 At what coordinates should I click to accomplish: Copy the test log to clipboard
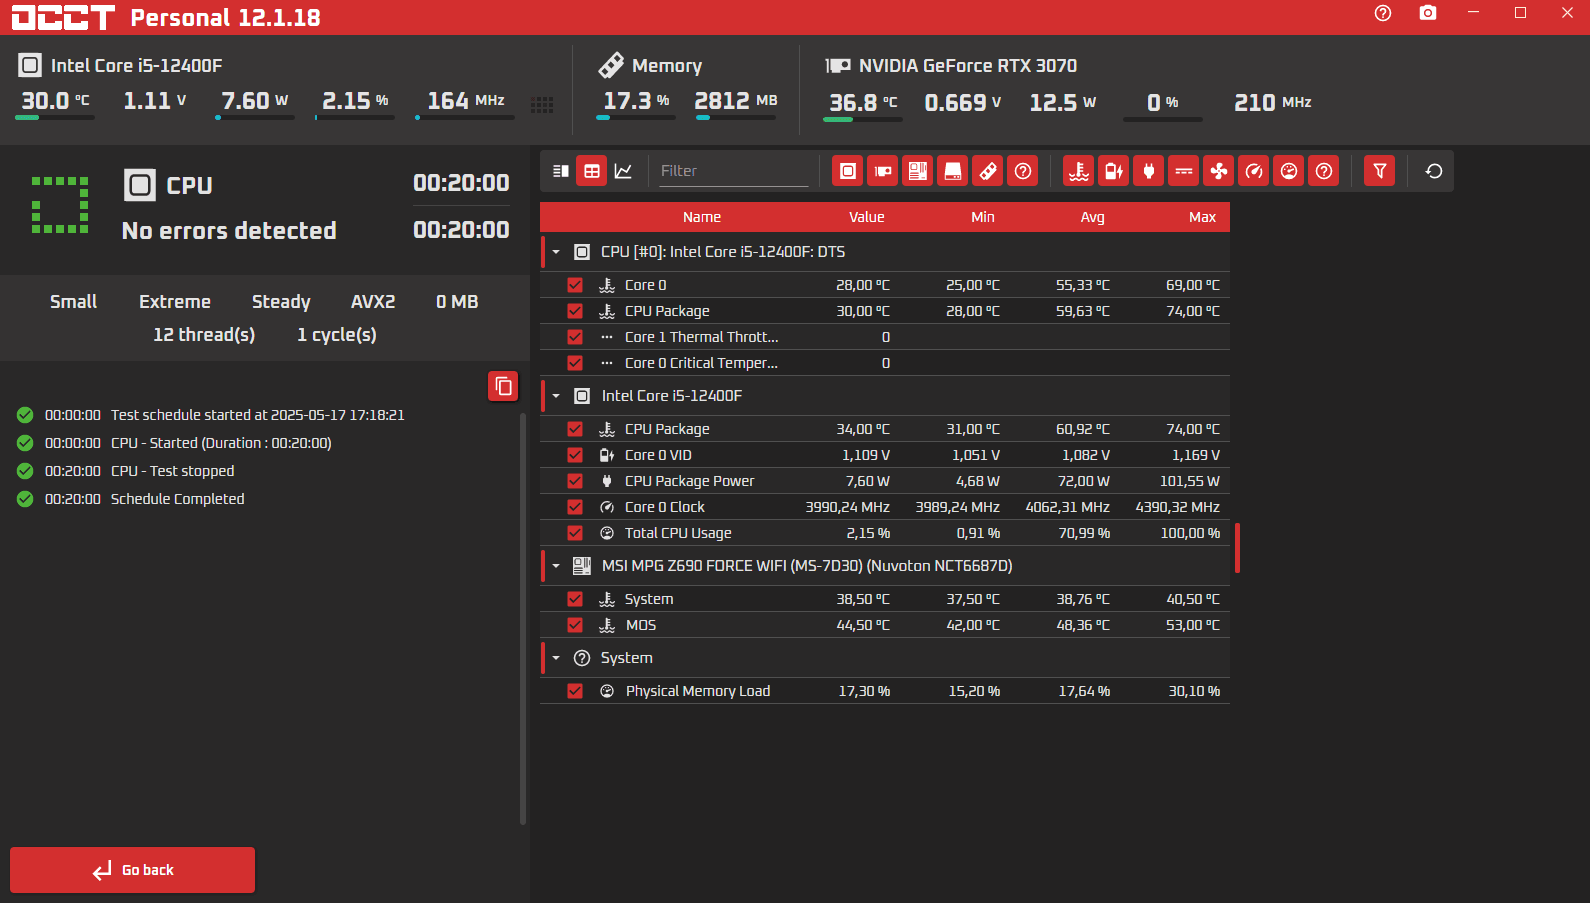click(503, 386)
